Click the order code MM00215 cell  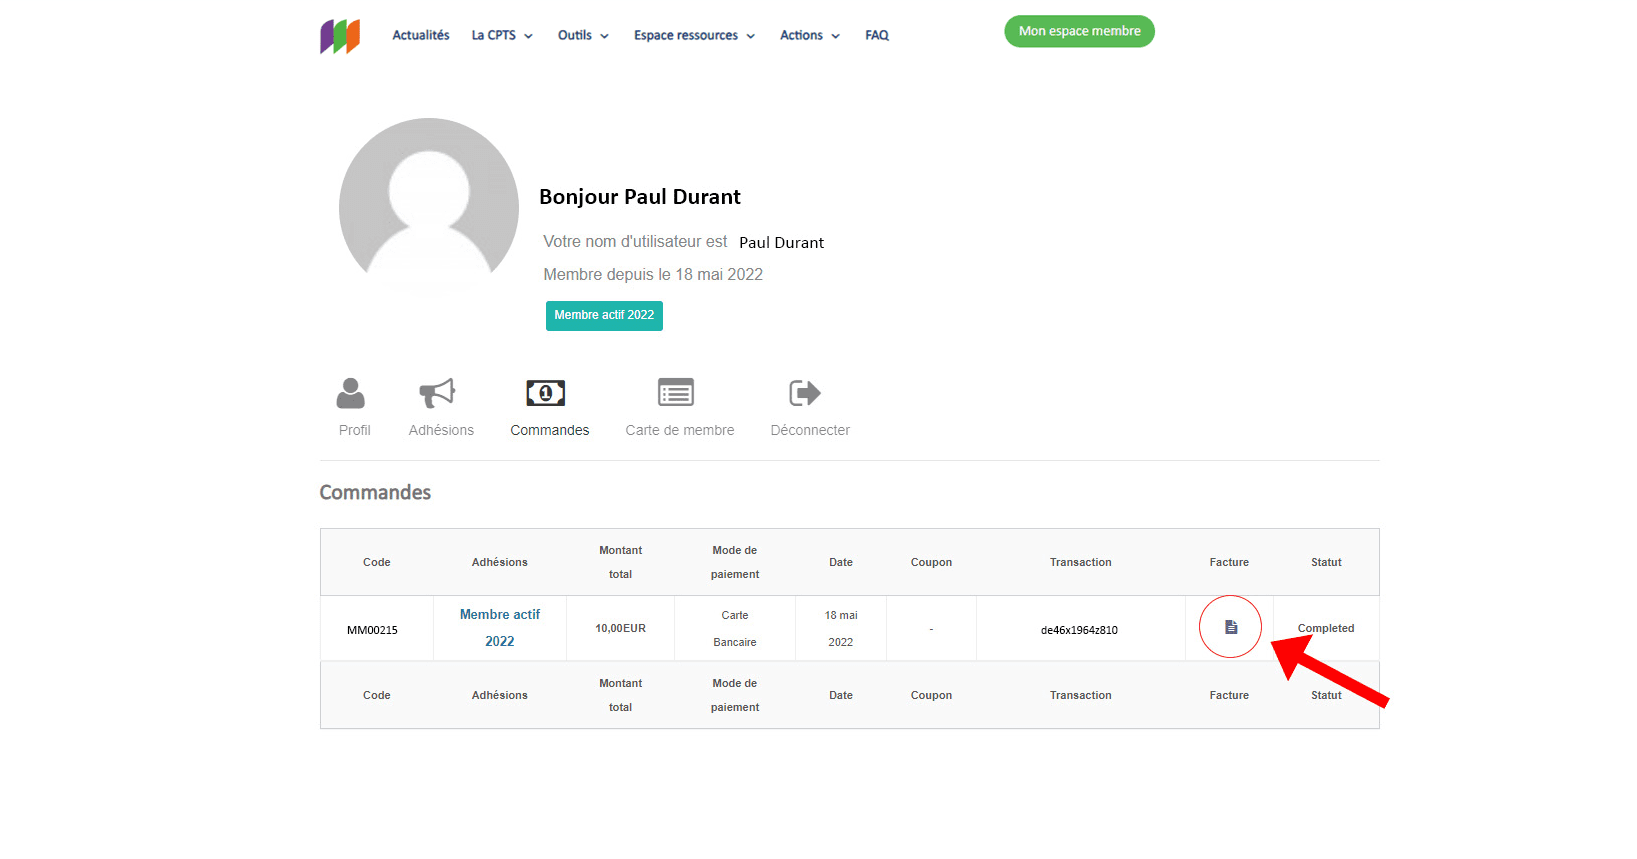pyautogui.click(x=372, y=630)
